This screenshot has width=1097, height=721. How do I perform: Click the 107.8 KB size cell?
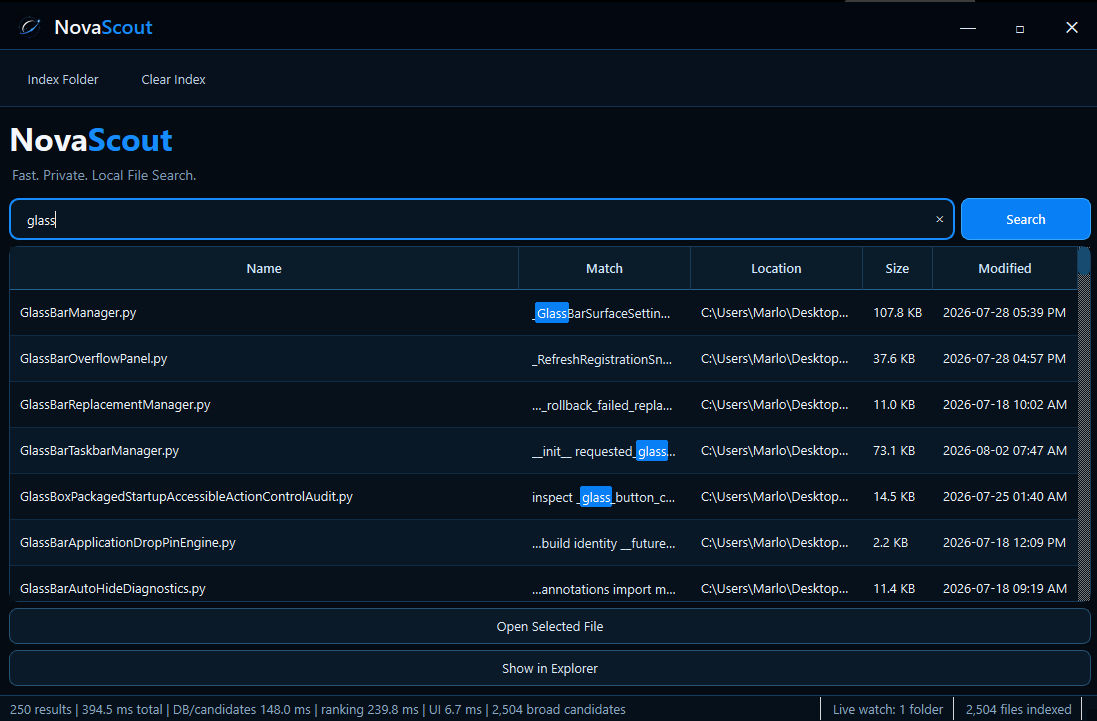898,313
